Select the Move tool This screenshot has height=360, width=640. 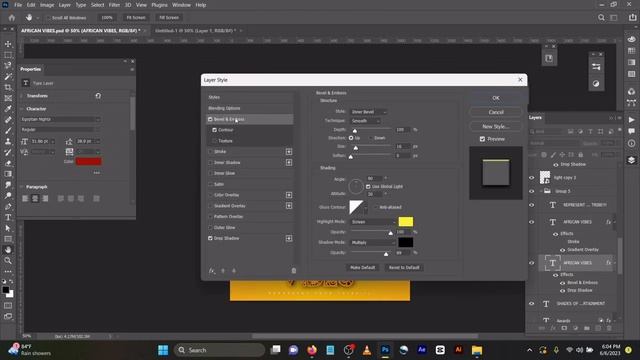8,44
